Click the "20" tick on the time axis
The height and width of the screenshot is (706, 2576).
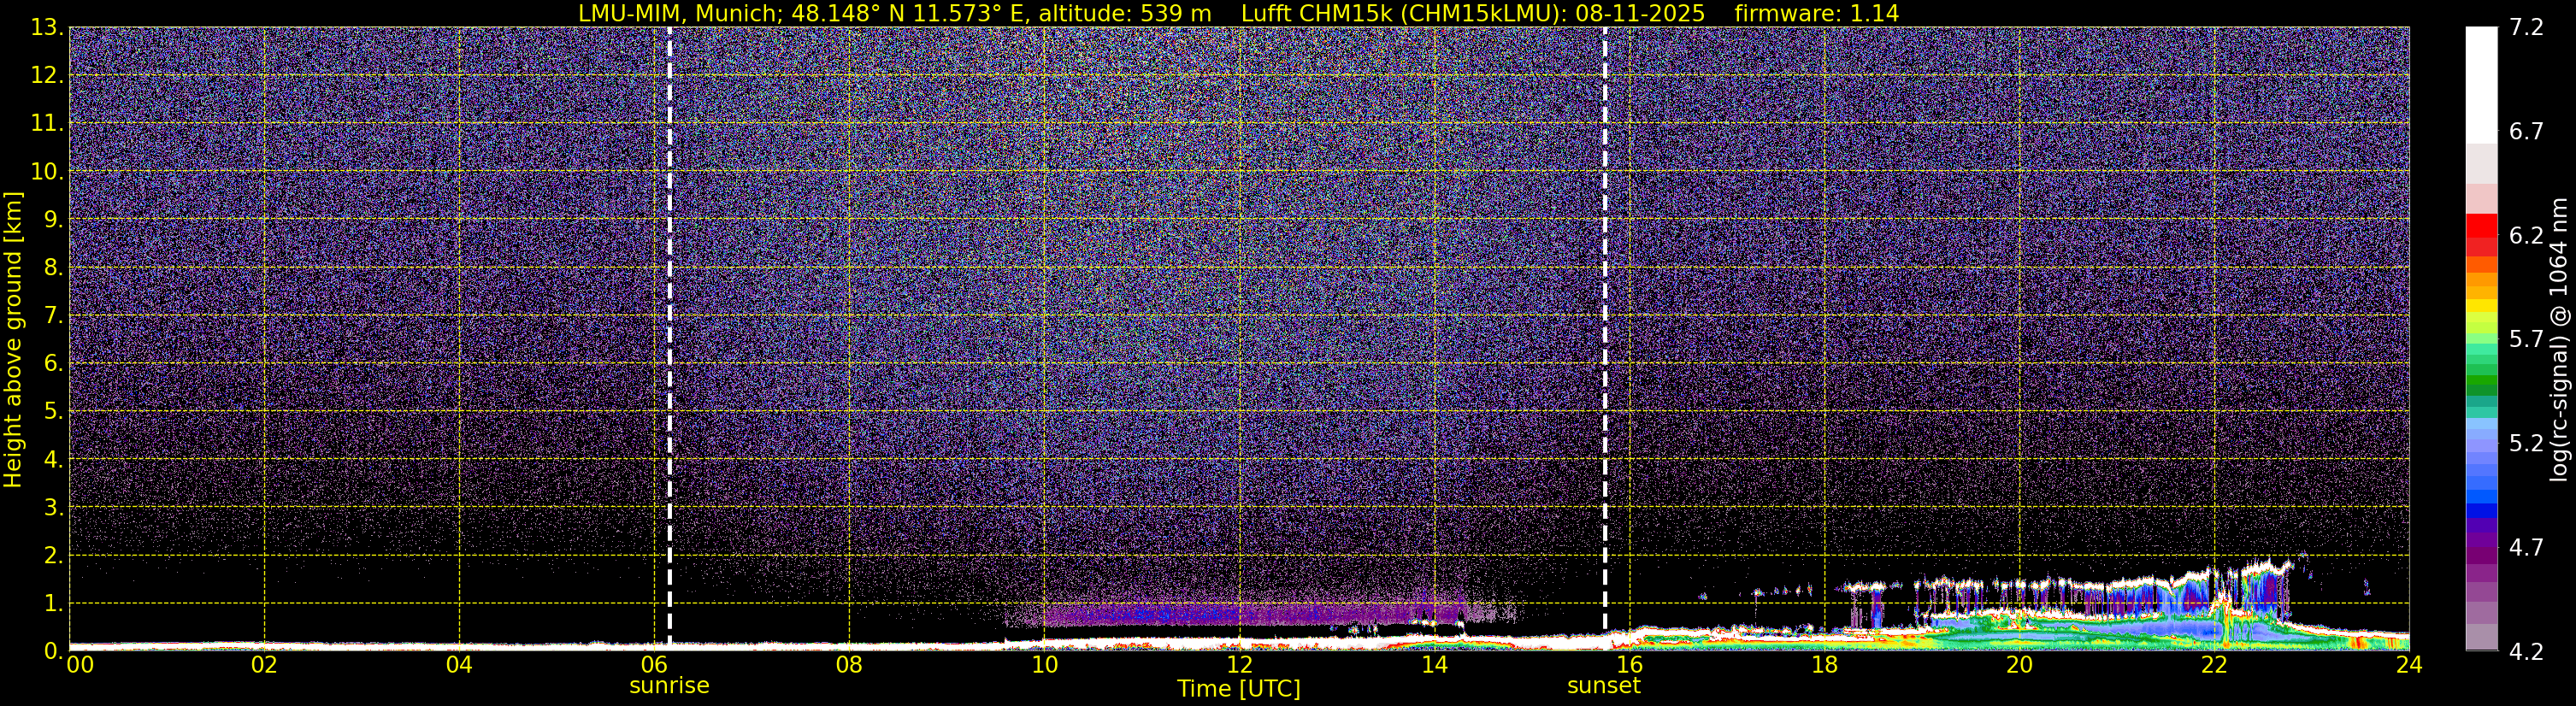pyautogui.click(x=2019, y=665)
